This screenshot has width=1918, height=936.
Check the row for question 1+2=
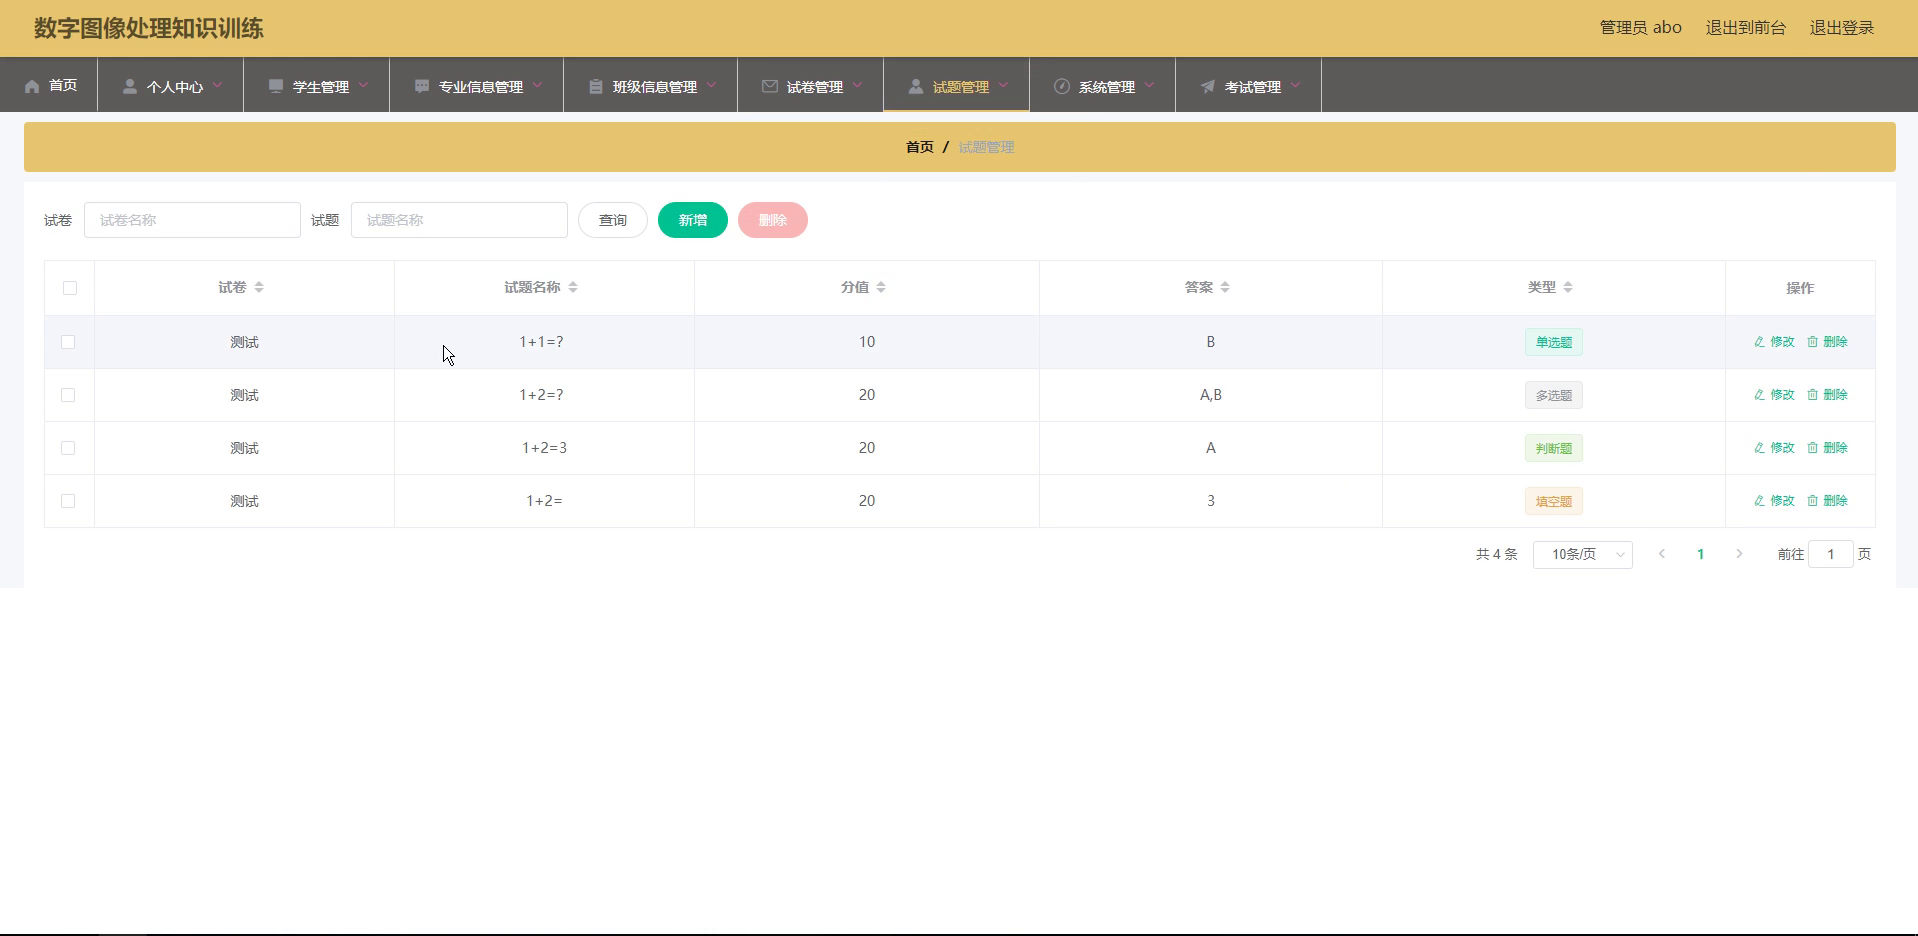[68, 501]
